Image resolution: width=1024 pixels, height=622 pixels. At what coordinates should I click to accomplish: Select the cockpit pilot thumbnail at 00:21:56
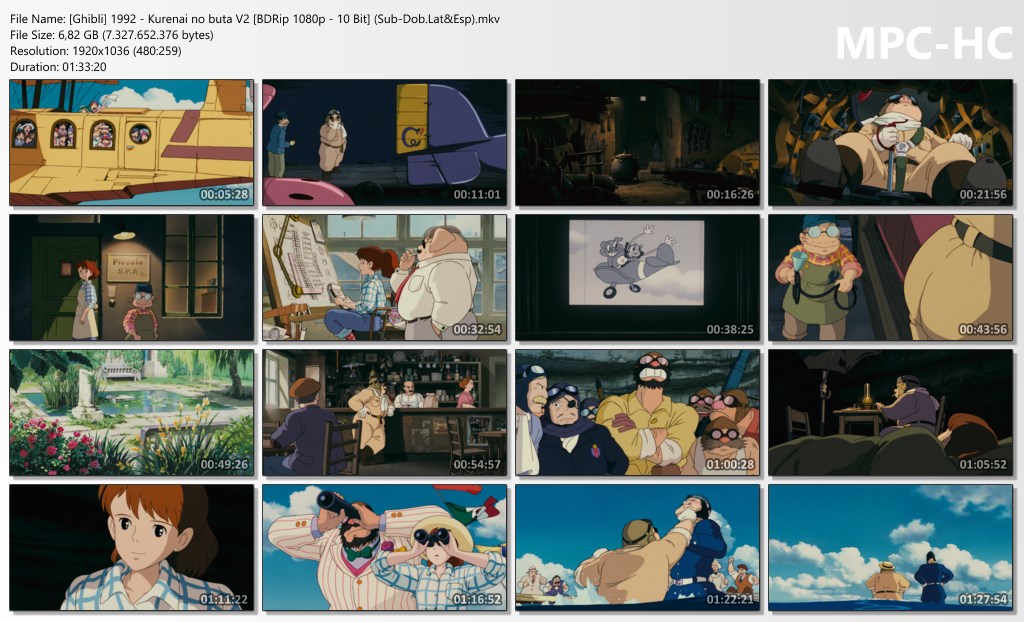click(x=890, y=142)
